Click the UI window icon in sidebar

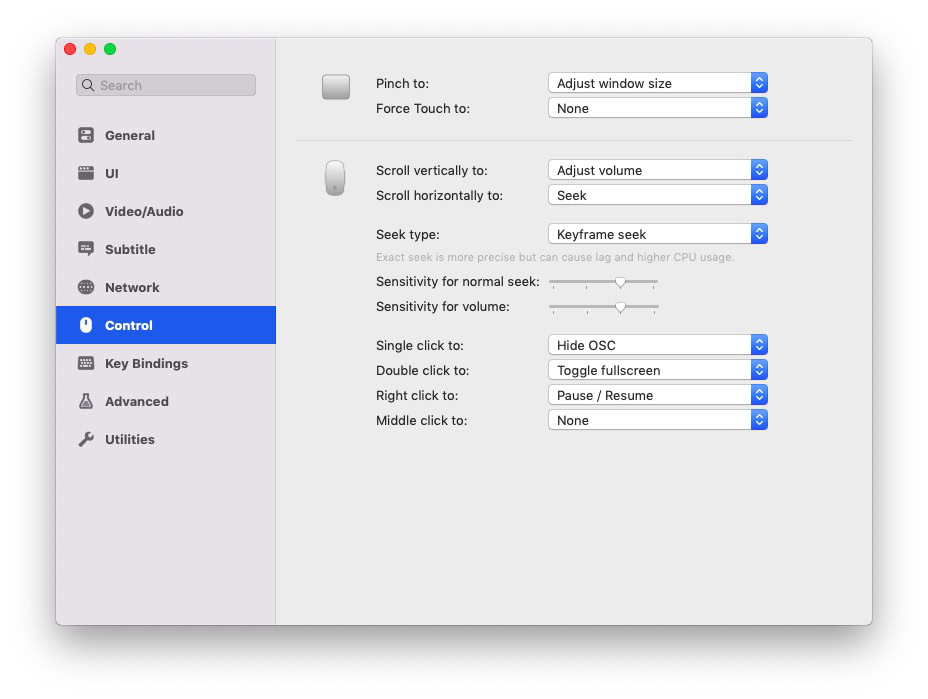tap(86, 173)
